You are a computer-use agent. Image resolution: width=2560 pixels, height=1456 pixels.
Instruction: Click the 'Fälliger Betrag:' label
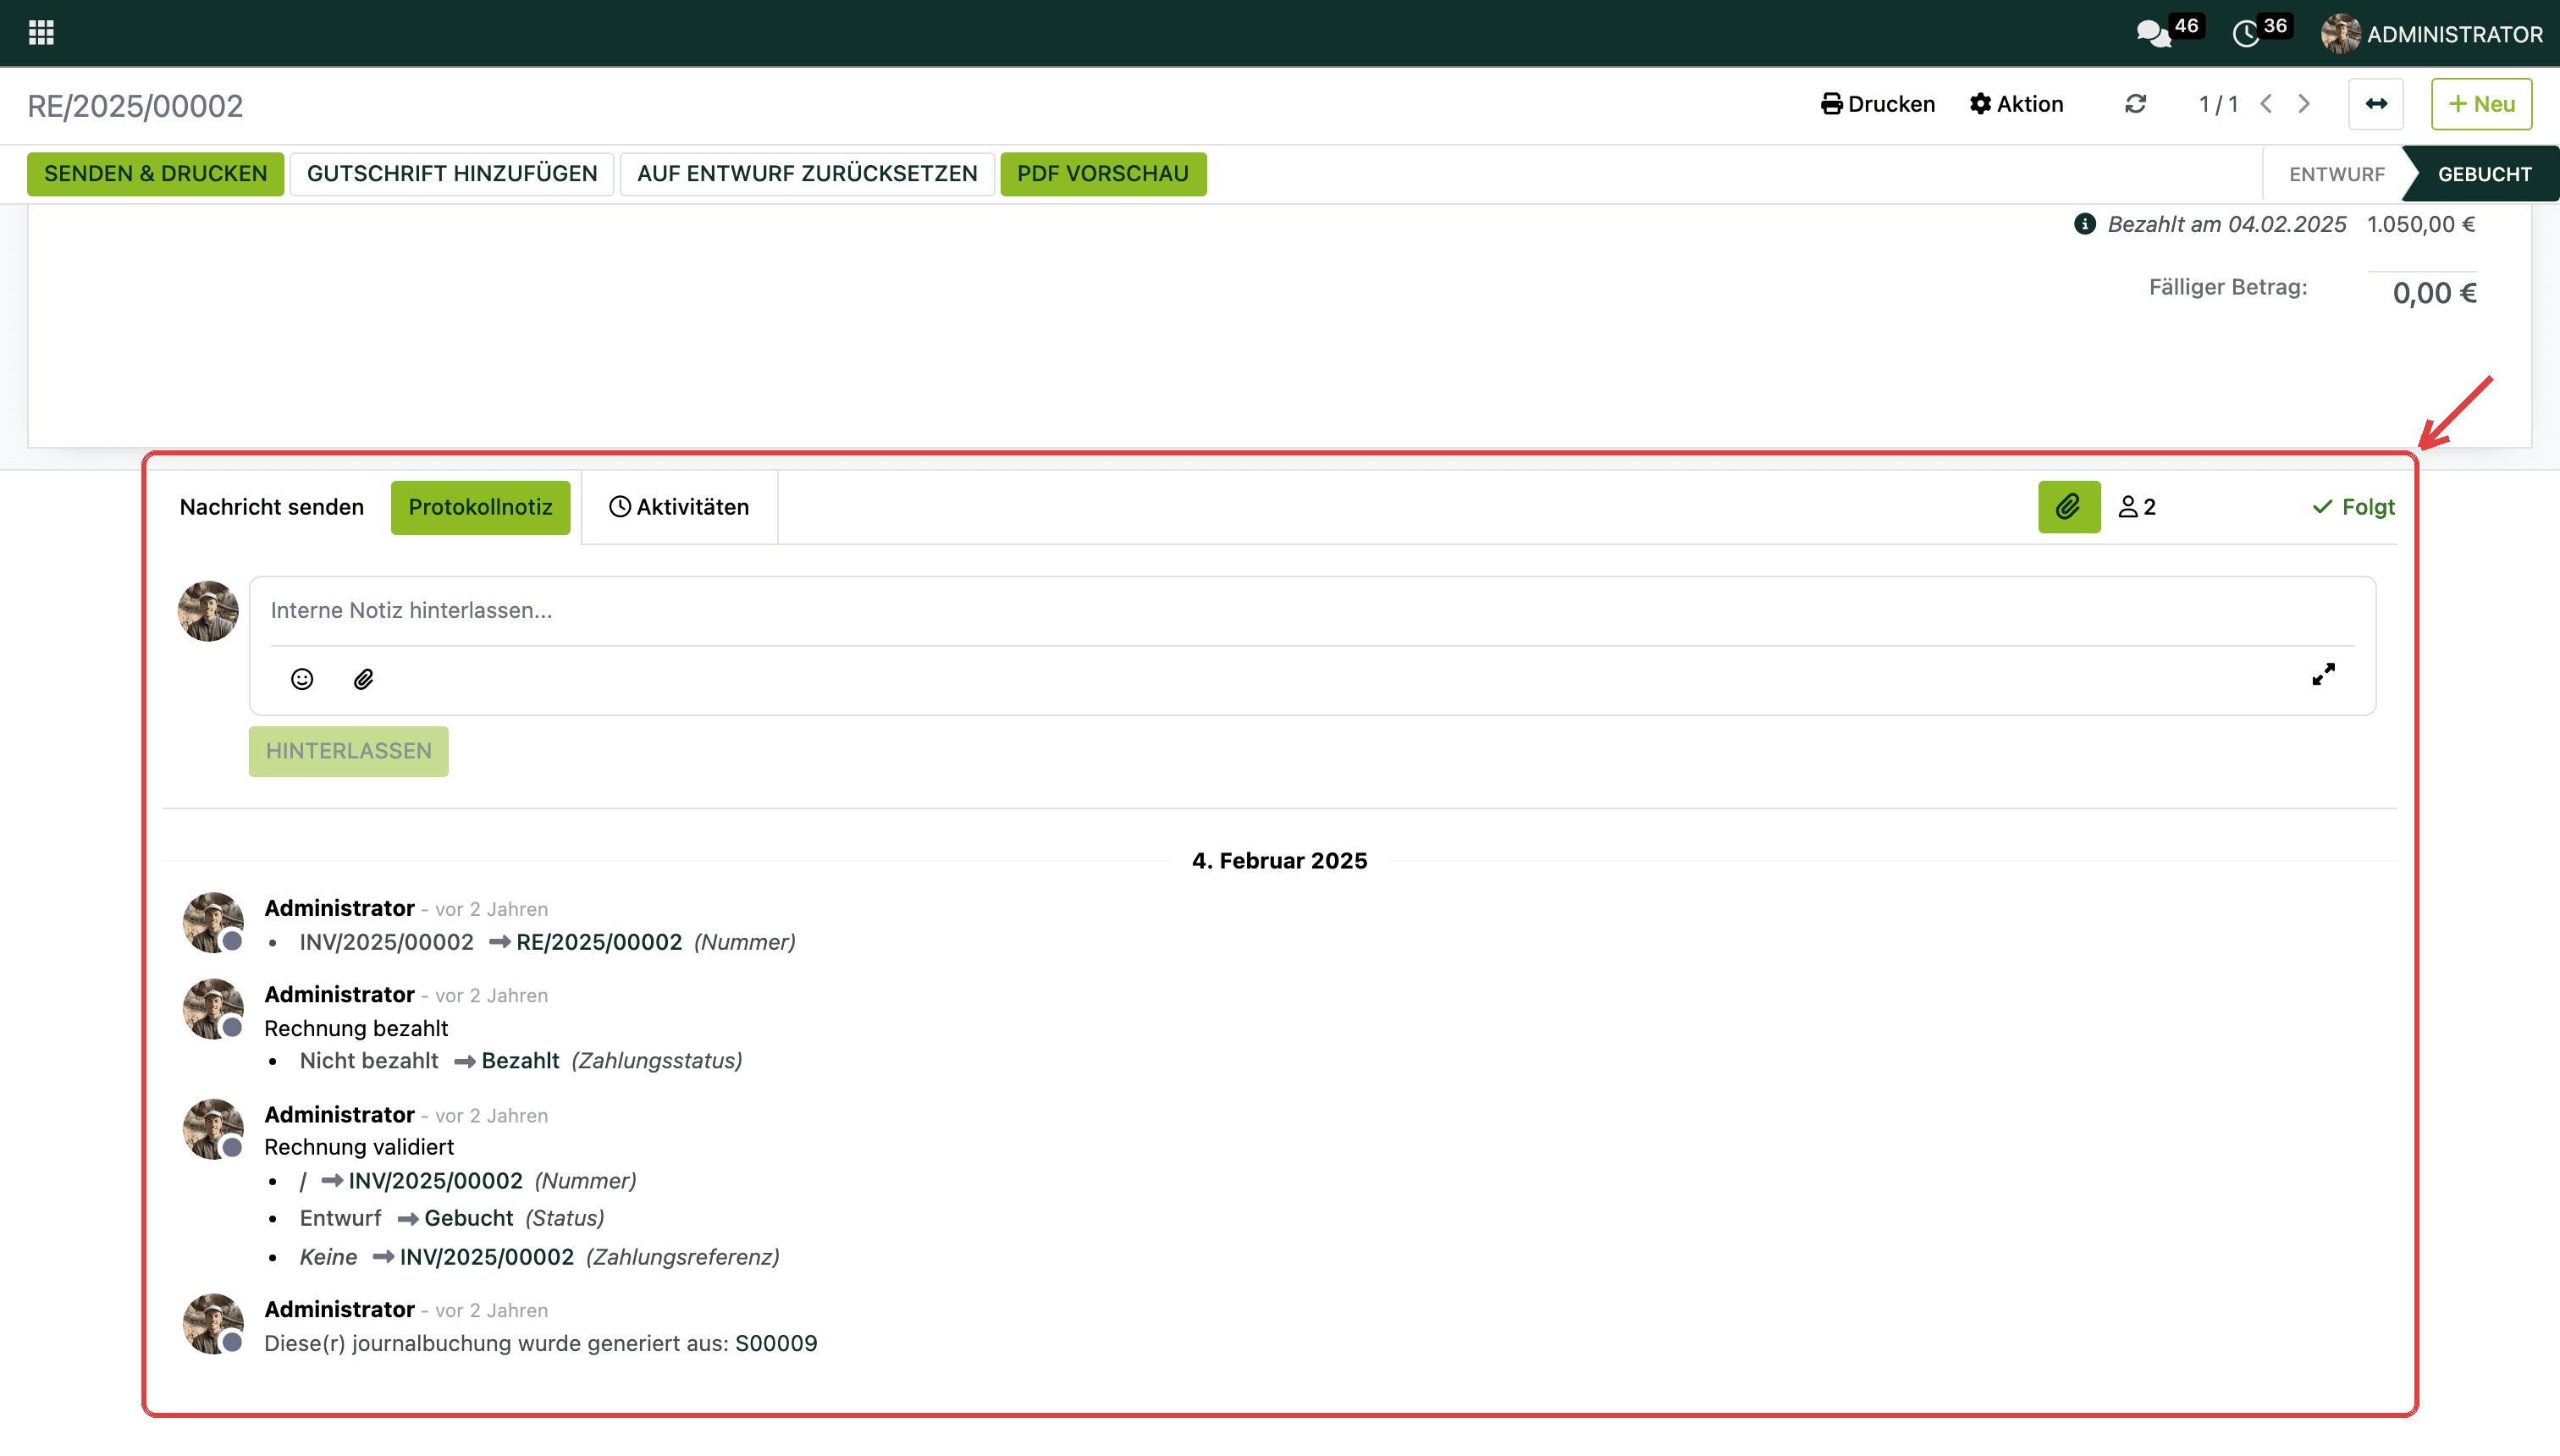2228,287
